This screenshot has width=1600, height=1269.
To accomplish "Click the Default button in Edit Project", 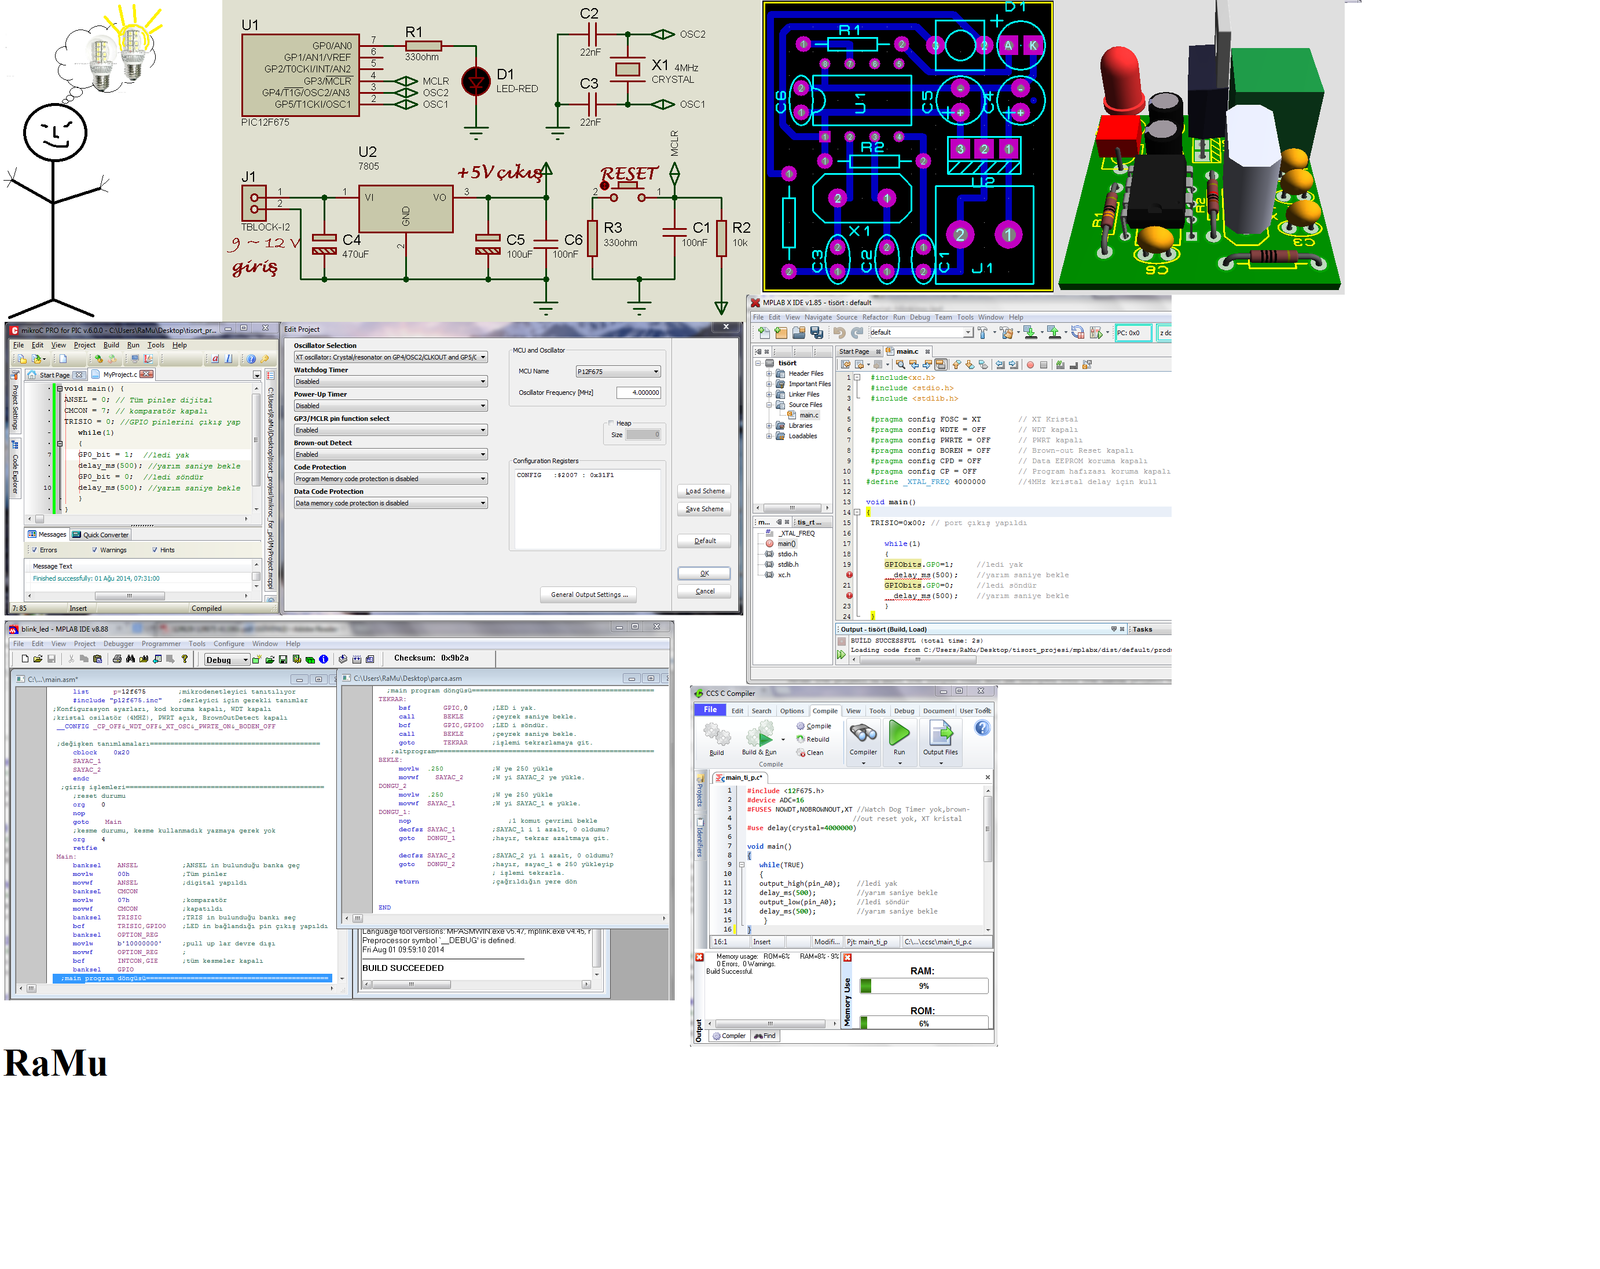I will (705, 541).
